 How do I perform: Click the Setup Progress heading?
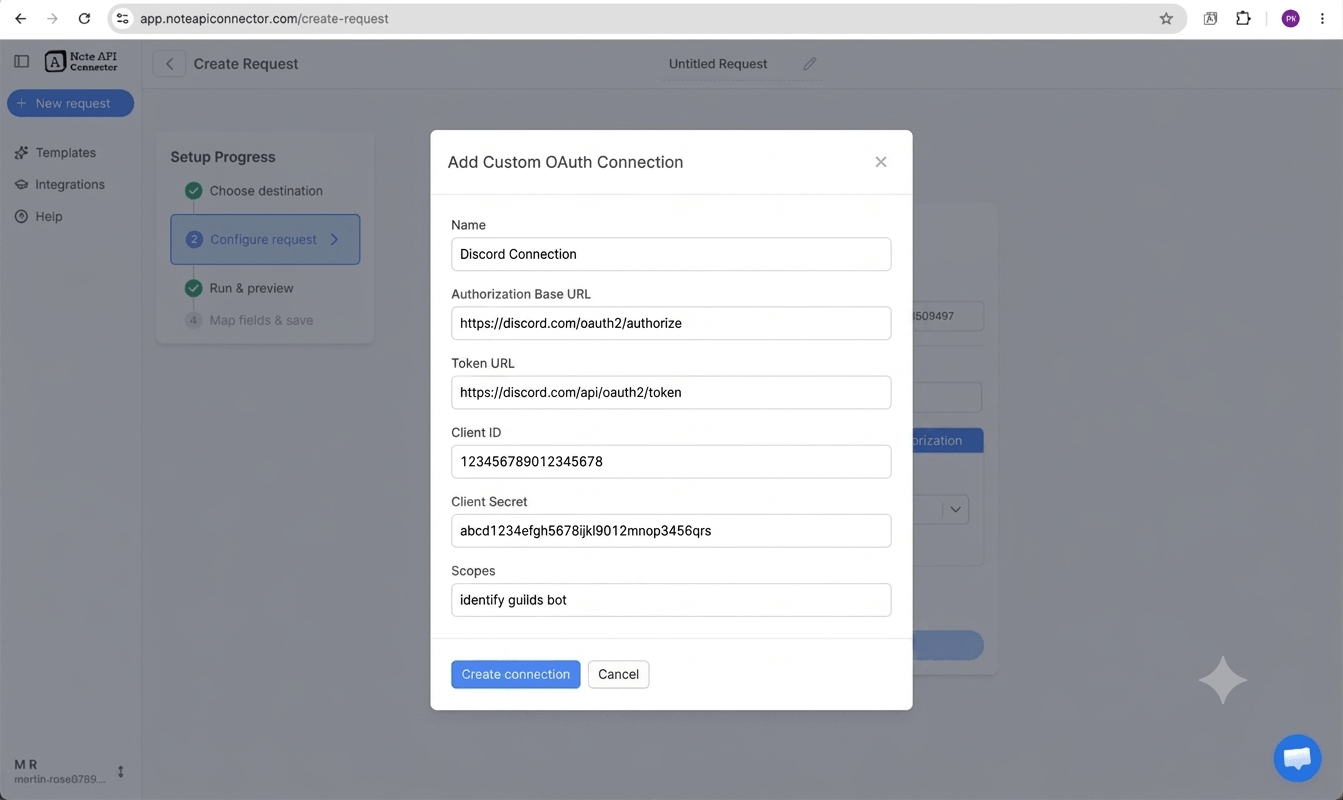[x=223, y=157]
